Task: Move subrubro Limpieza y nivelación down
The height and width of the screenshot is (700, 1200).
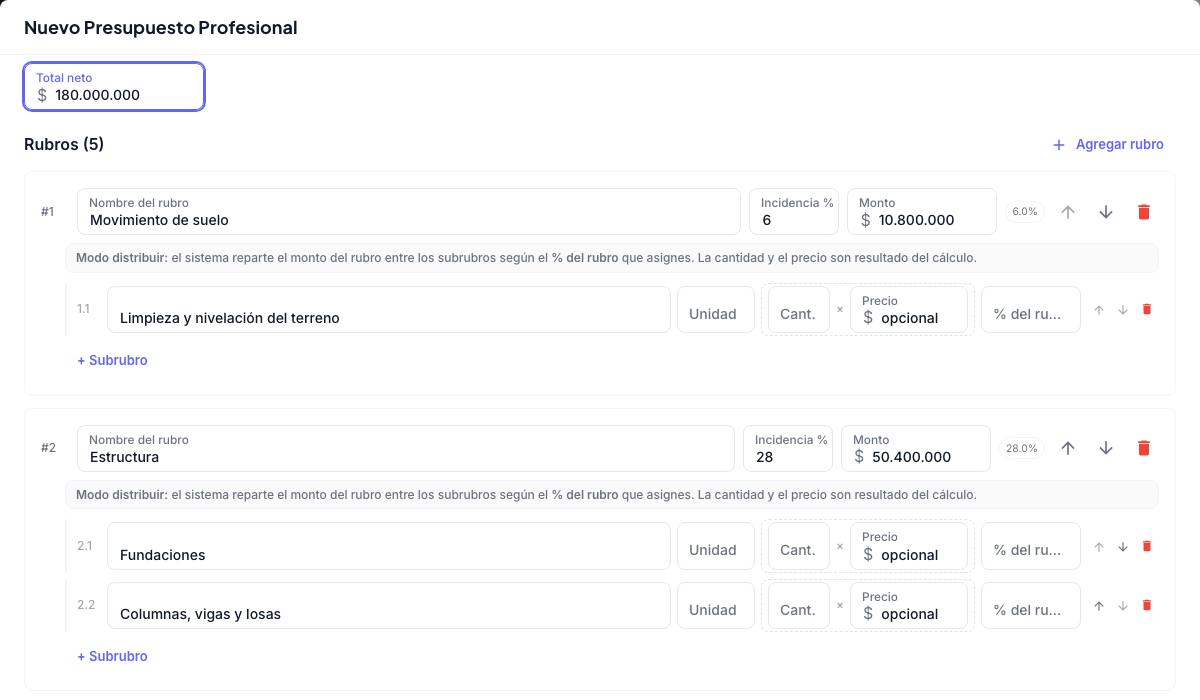Action: [x=1123, y=310]
